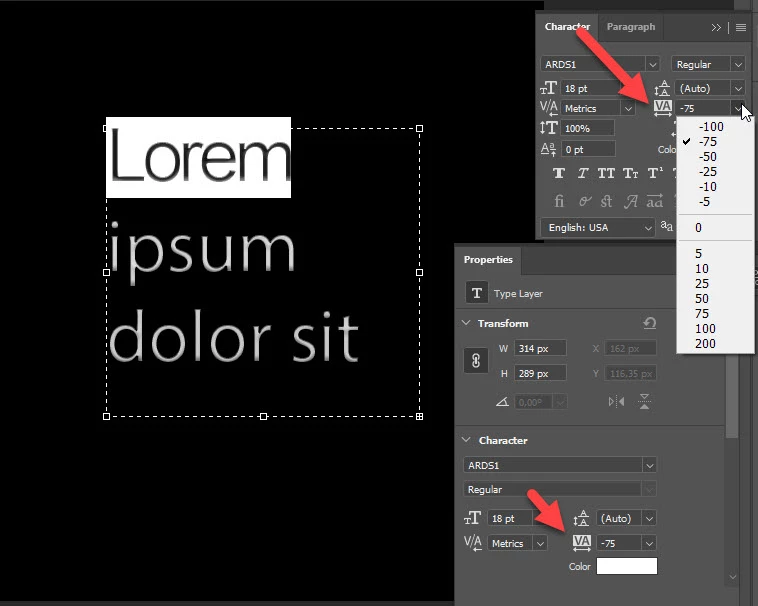758x606 pixels.
Task: Click the Type Layer T icon
Action: [x=476, y=293]
